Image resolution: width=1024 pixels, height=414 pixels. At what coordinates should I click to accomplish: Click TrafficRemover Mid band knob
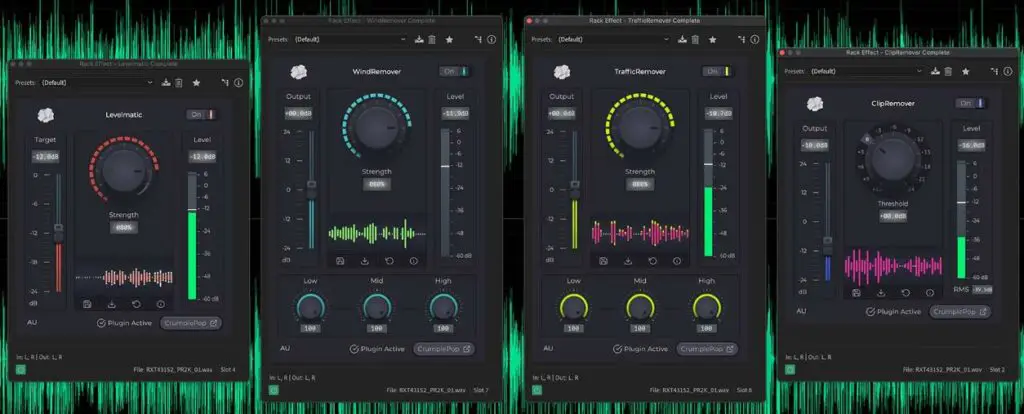click(x=640, y=308)
